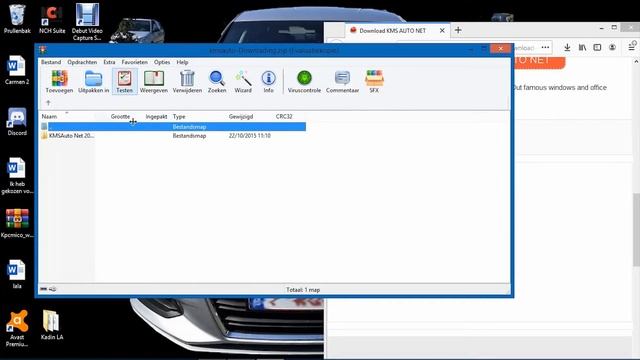Open the Help menu in WinRAR

point(182,62)
